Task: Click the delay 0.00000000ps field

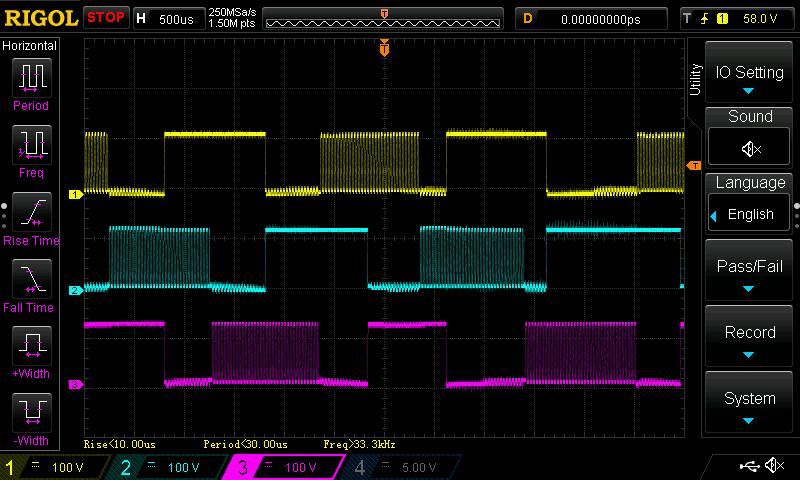Action: (601, 19)
